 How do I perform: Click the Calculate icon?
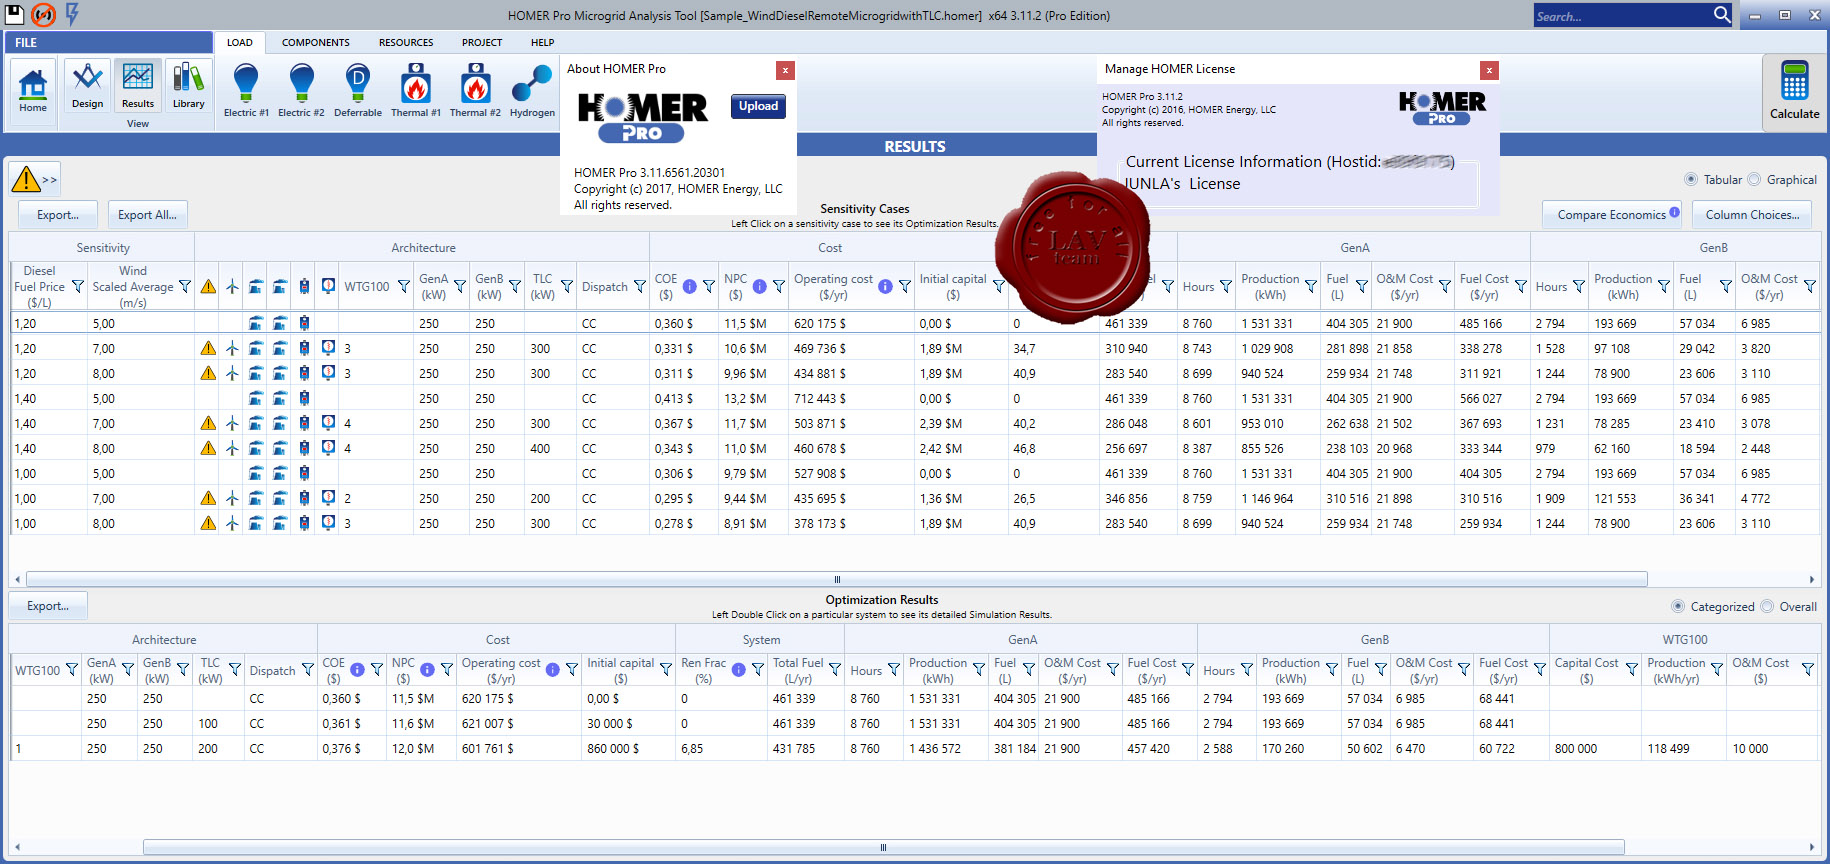point(1794,91)
